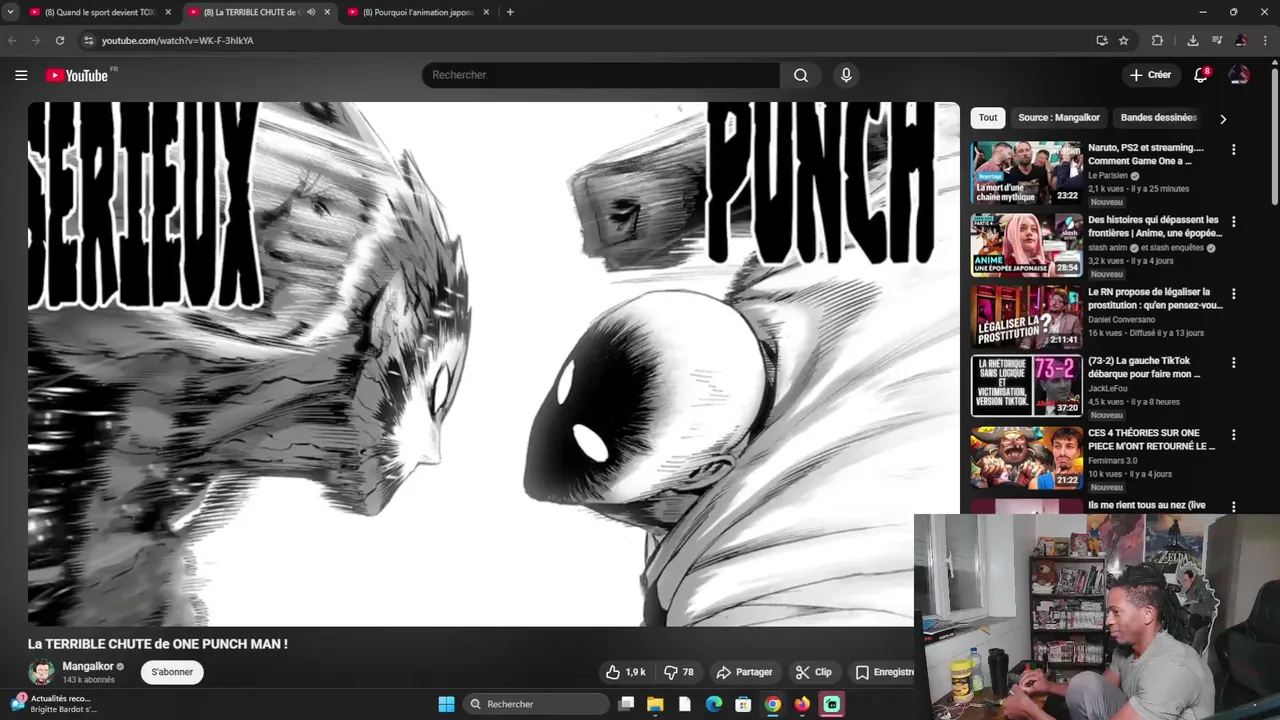Screen dimensions: 1280x720
Task: Open the Anime une épopée japonaise thumbnail
Action: (1026, 244)
